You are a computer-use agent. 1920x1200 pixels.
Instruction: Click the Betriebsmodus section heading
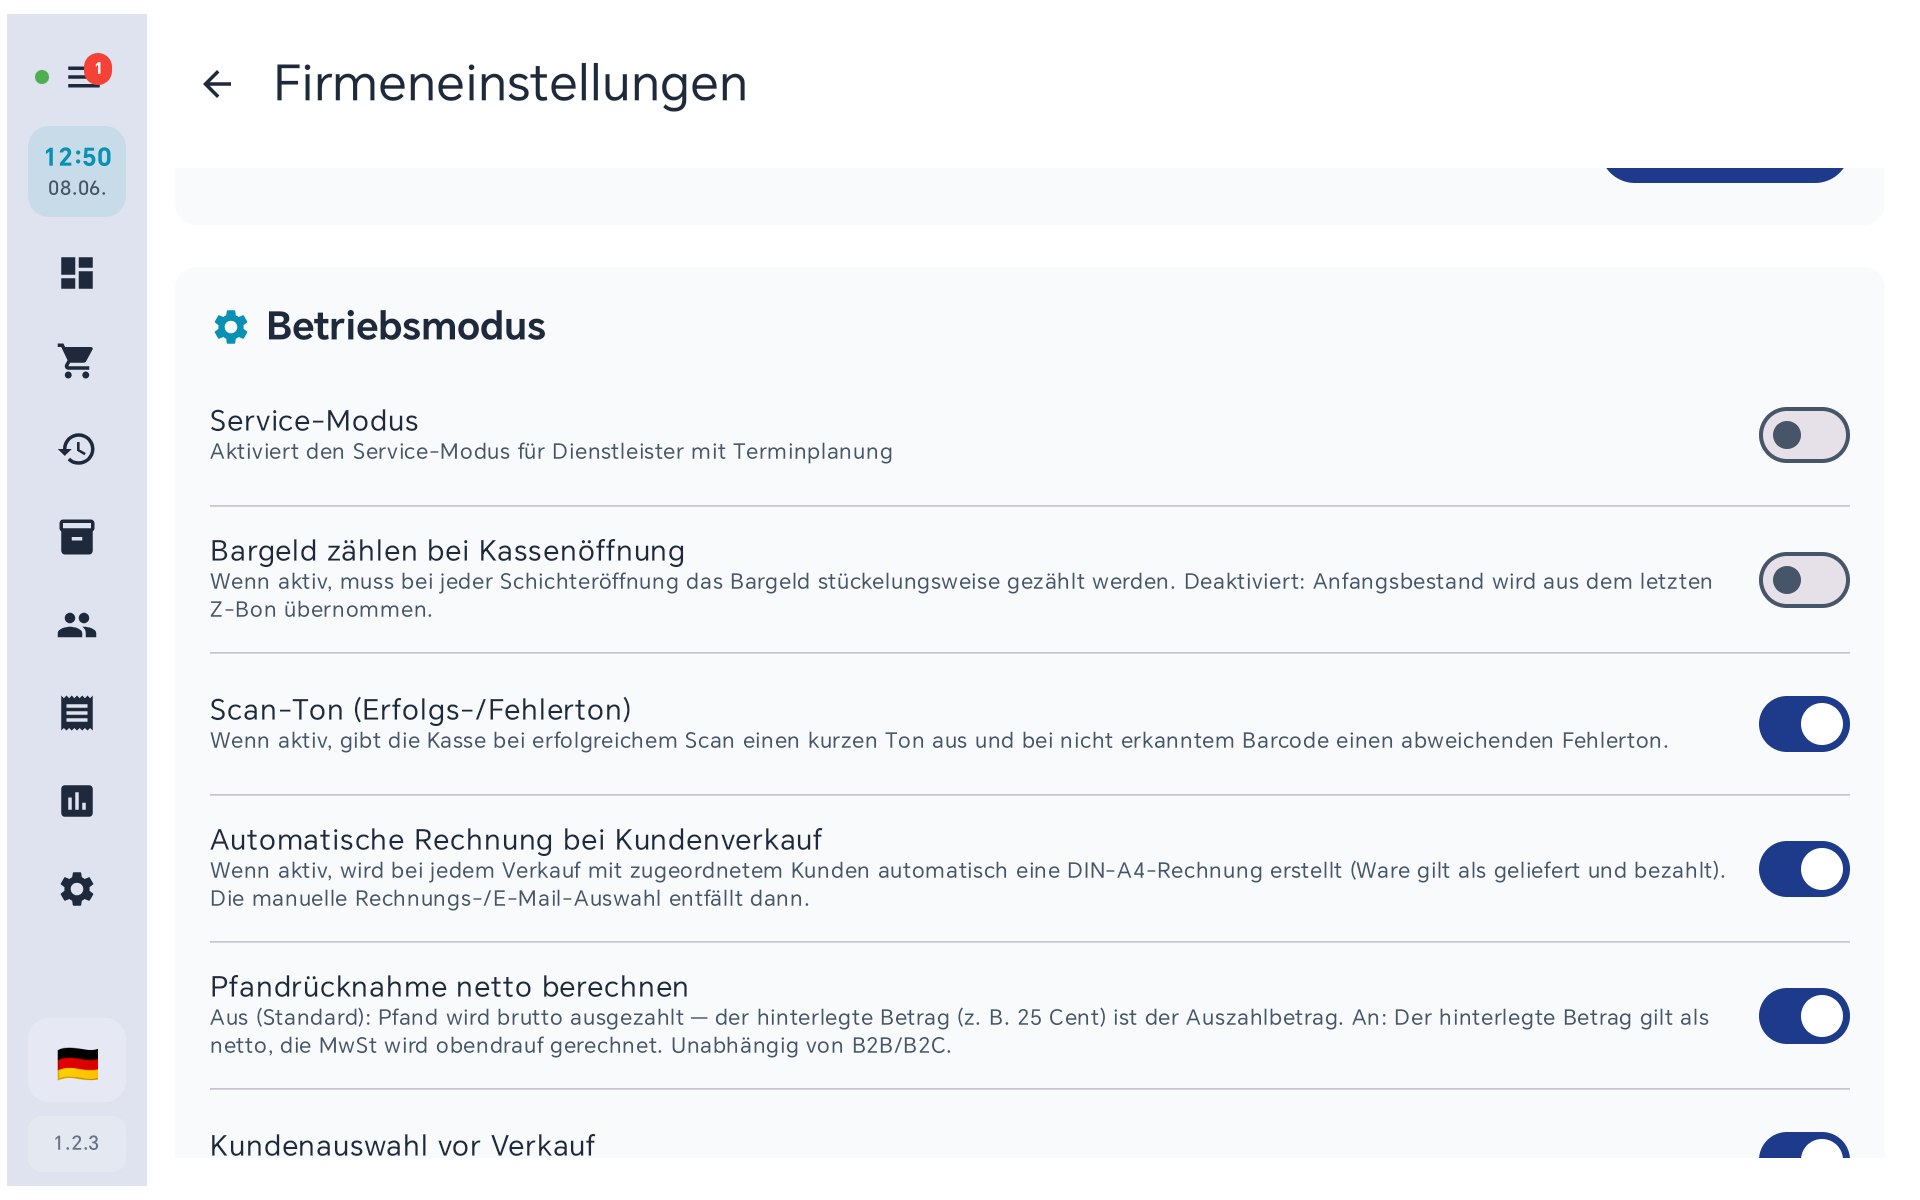tap(406, 326)
